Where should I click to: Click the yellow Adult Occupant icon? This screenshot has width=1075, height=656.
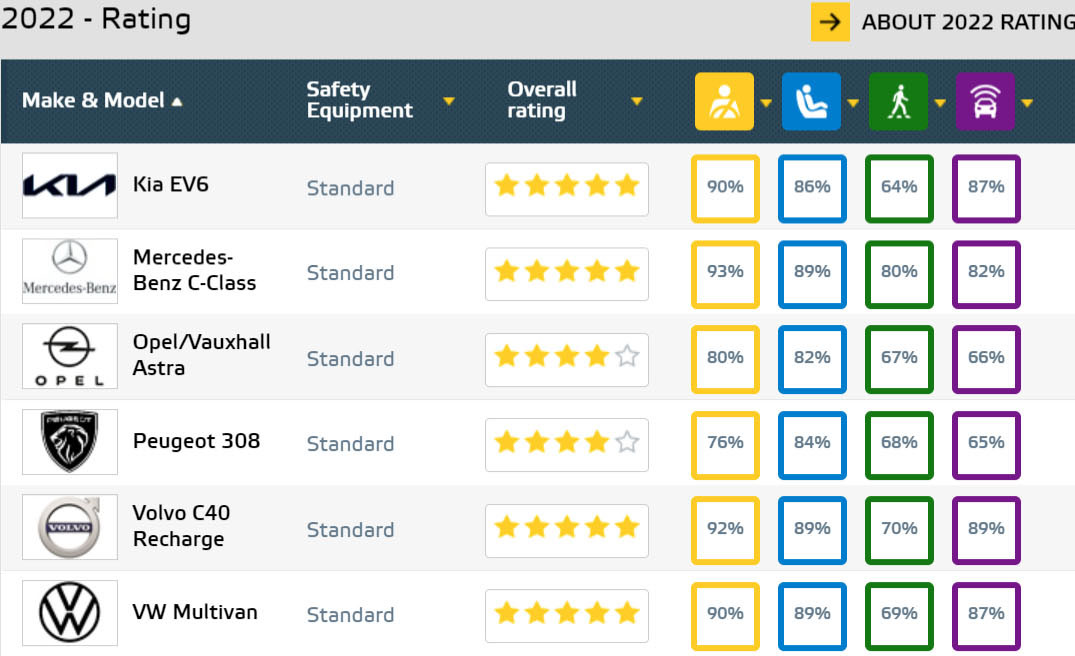(x=725, y=101)
